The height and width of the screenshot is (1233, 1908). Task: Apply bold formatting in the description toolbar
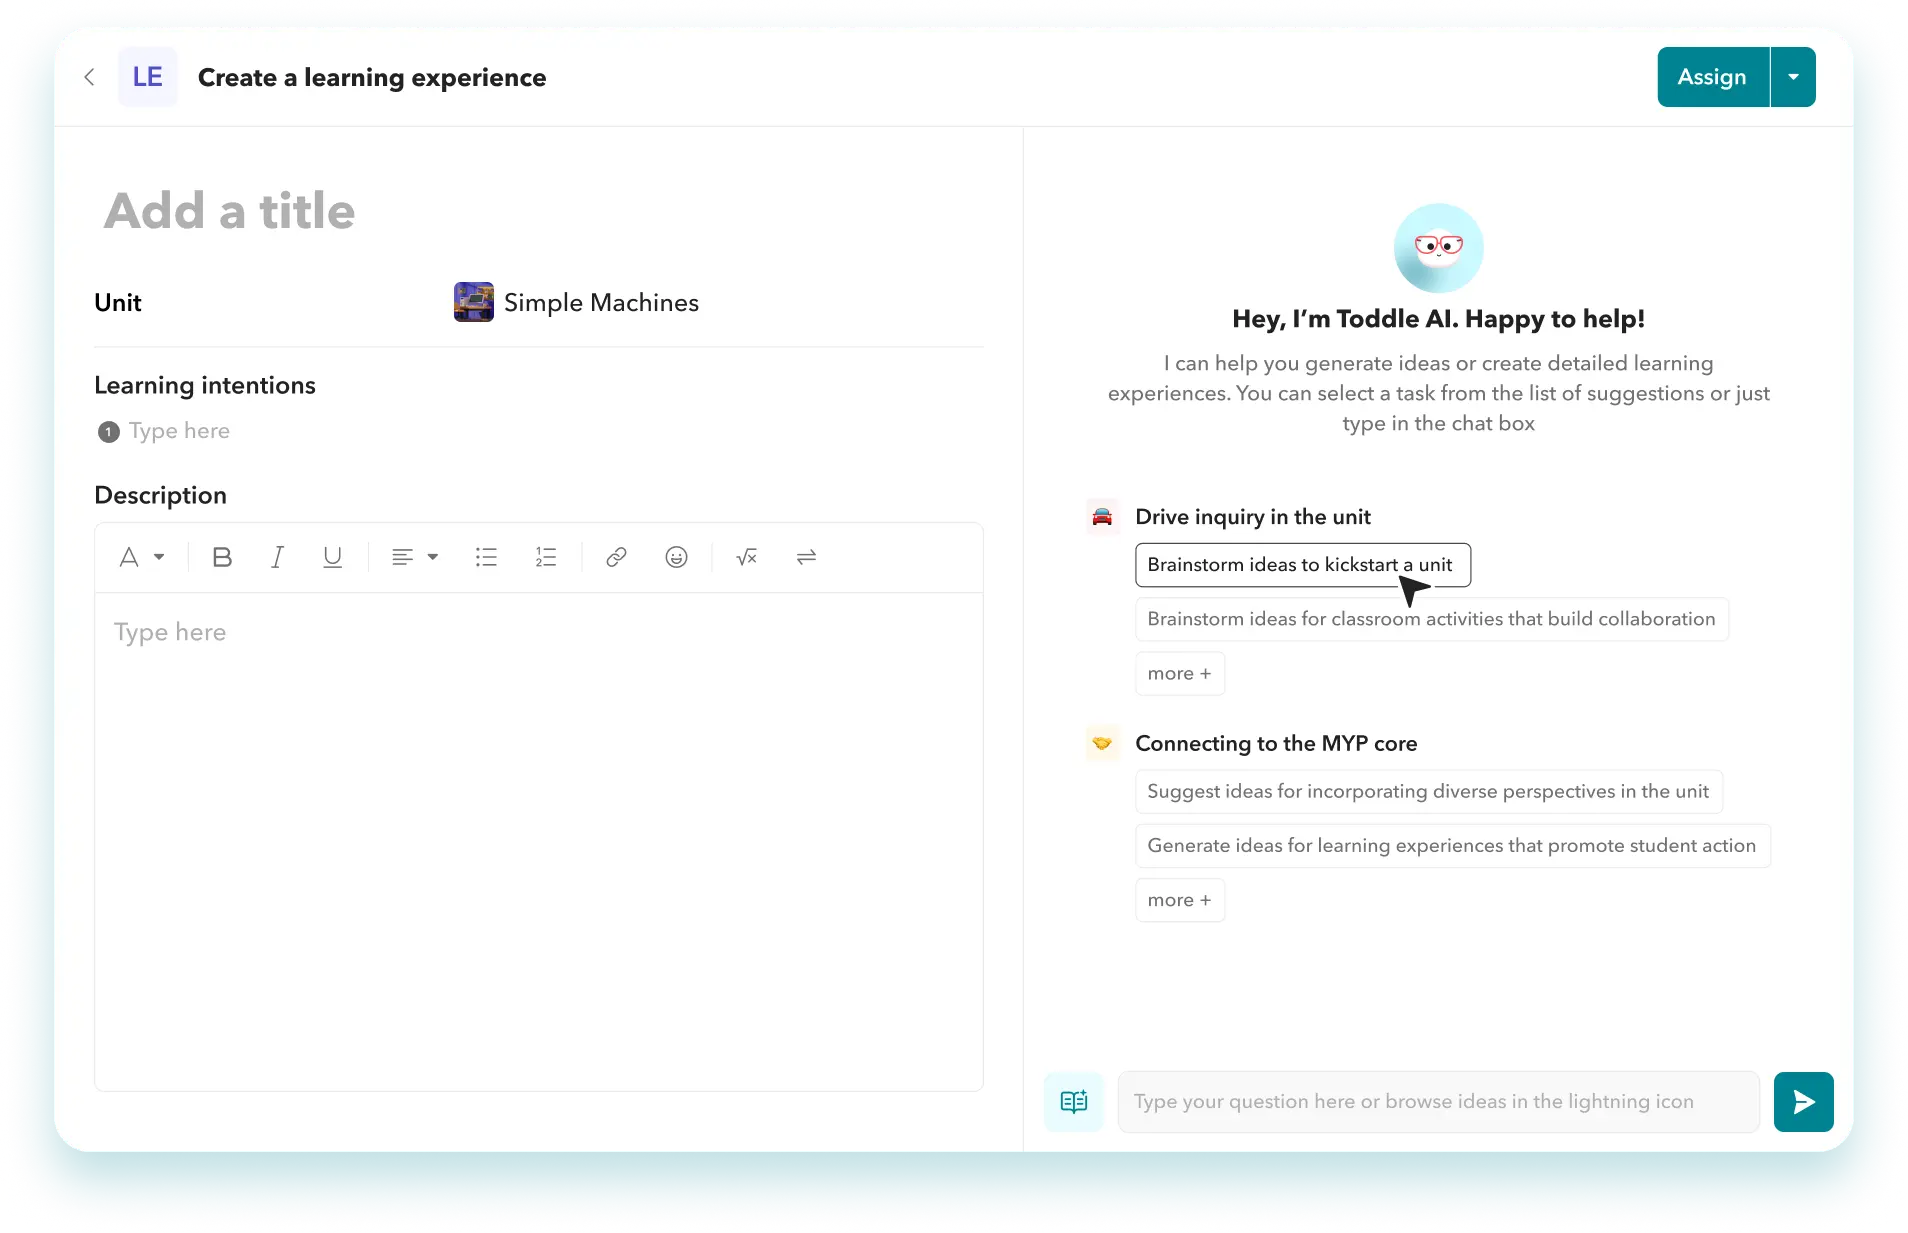click(x=222, y=557)
